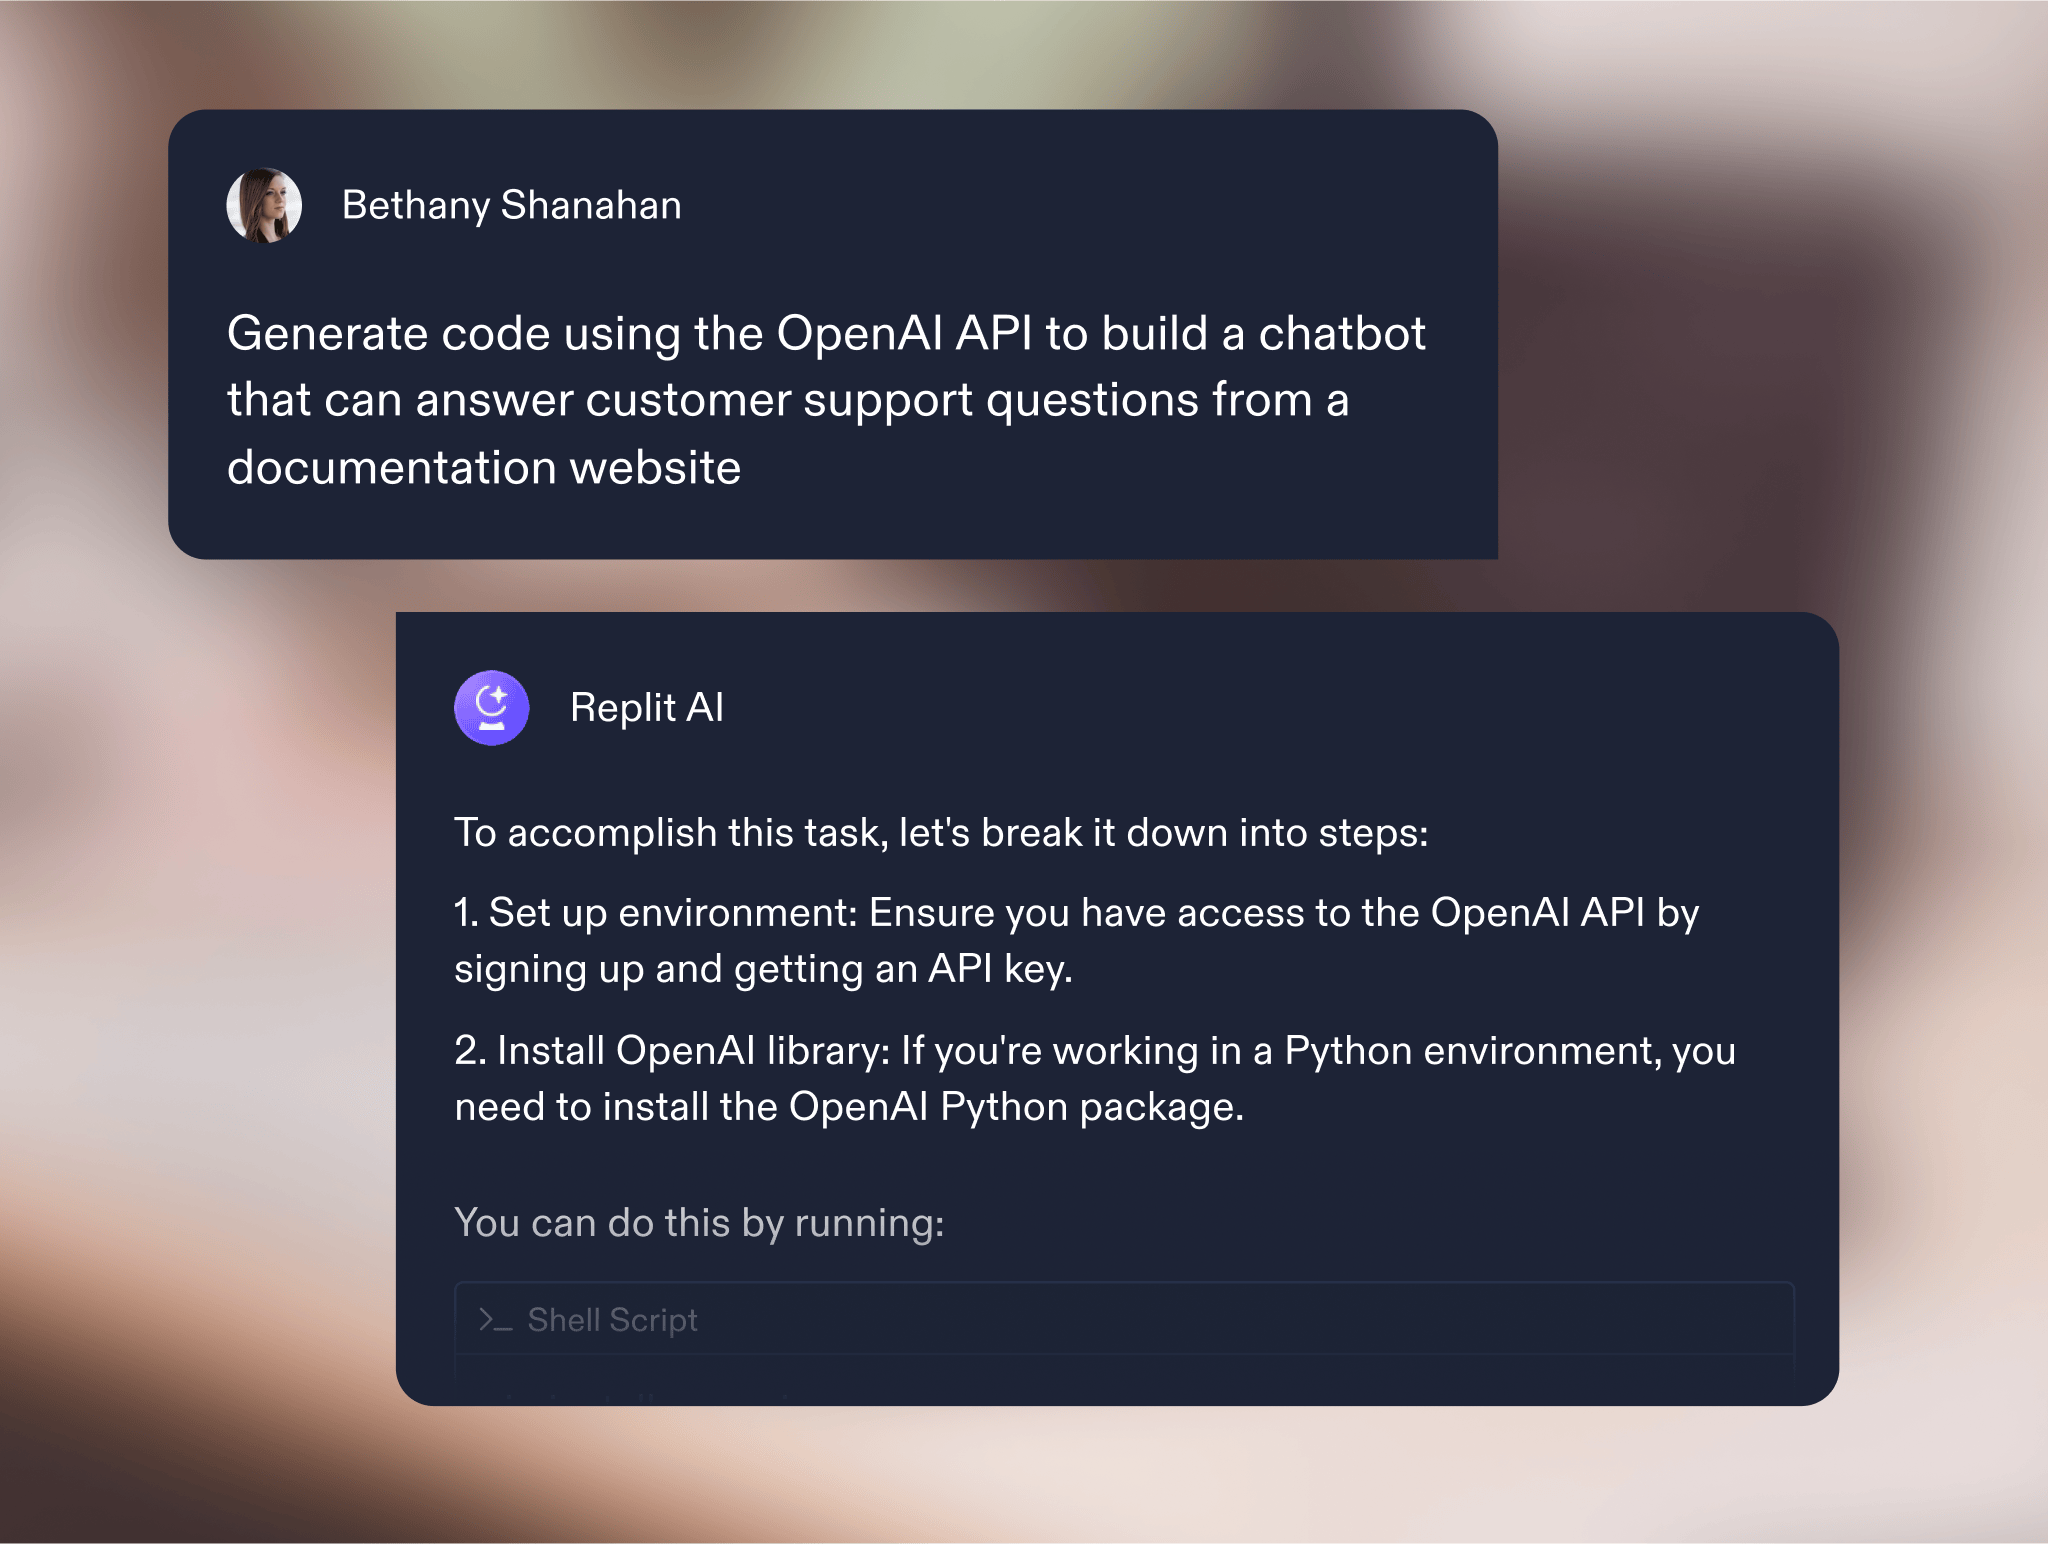
Task: Click the words 'documentation website'
Action: click(x=484, y=467)
